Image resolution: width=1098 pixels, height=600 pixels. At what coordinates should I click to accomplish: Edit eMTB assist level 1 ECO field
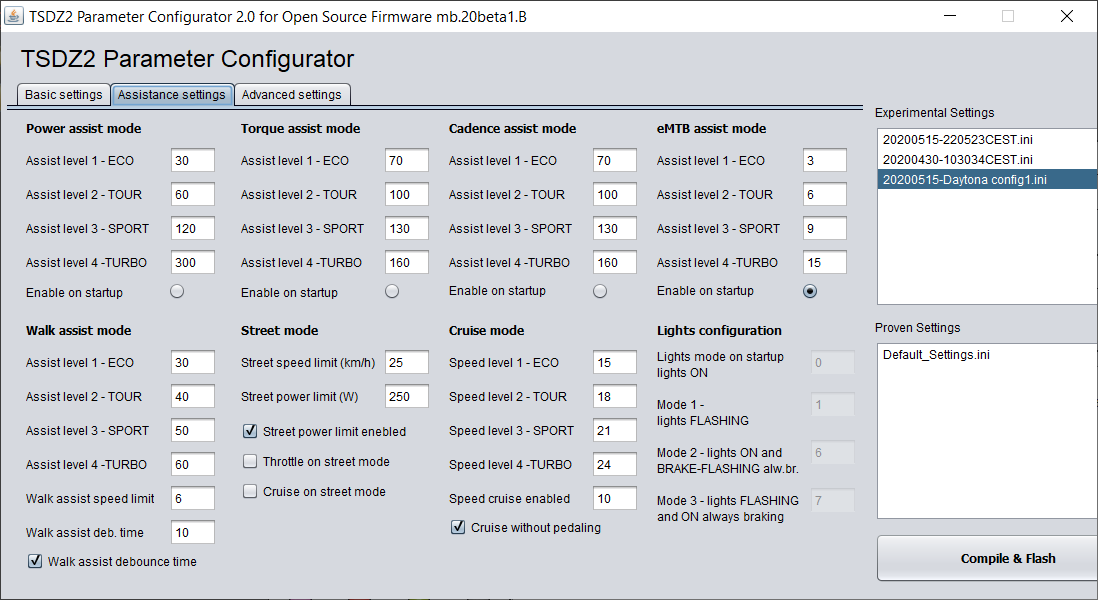tap(825, 160)
